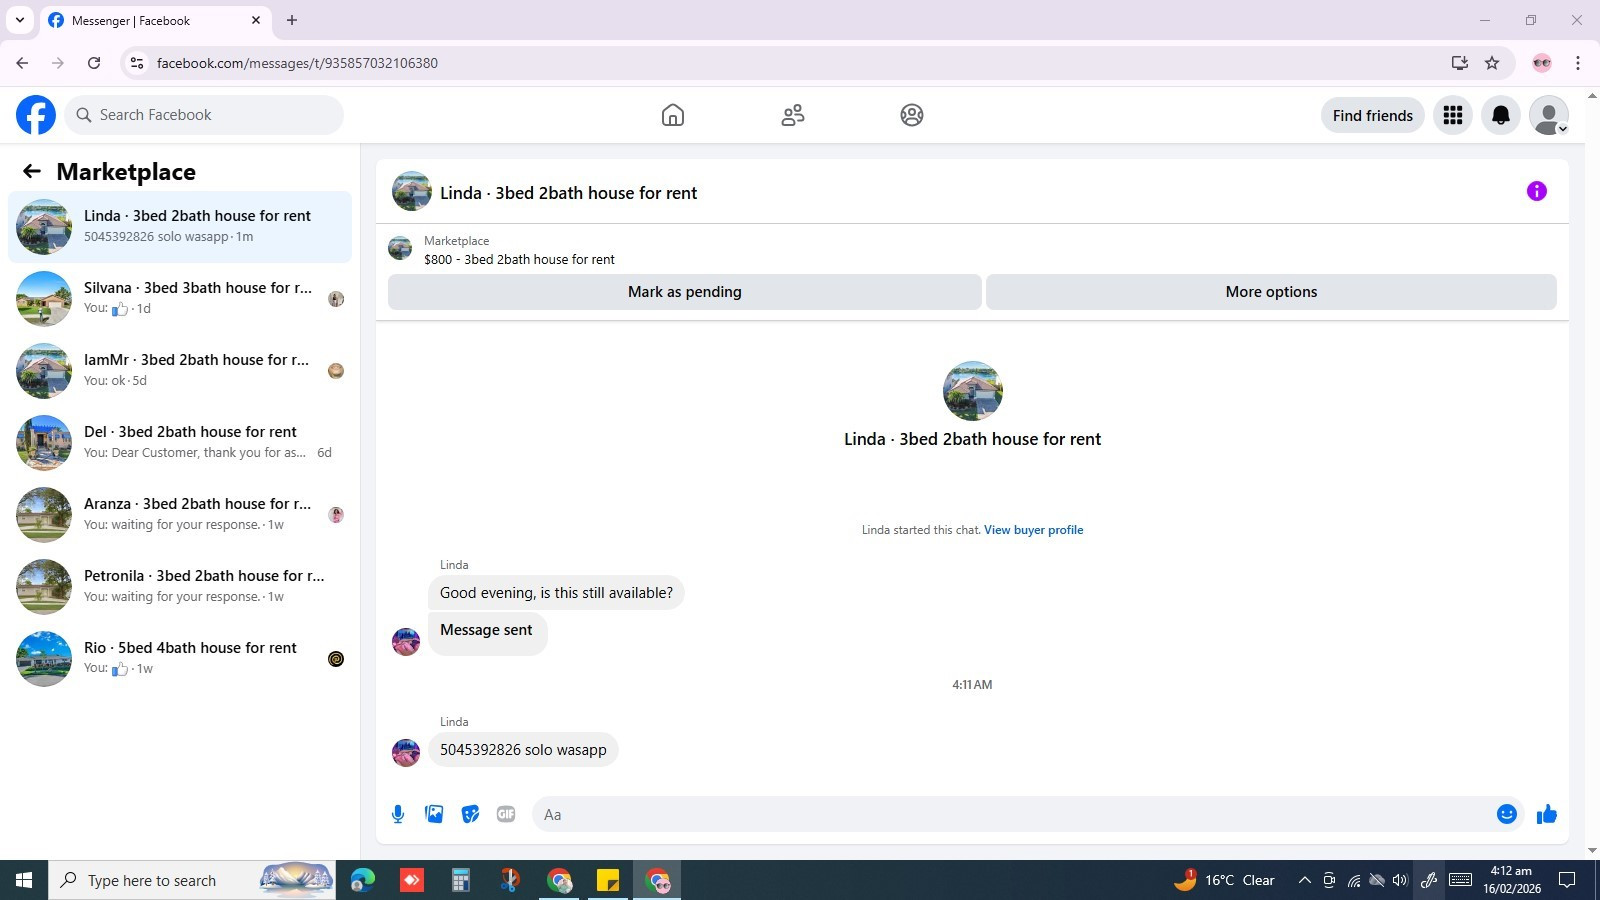View site information icon
1600x900 pixels.
pos(137,63)
